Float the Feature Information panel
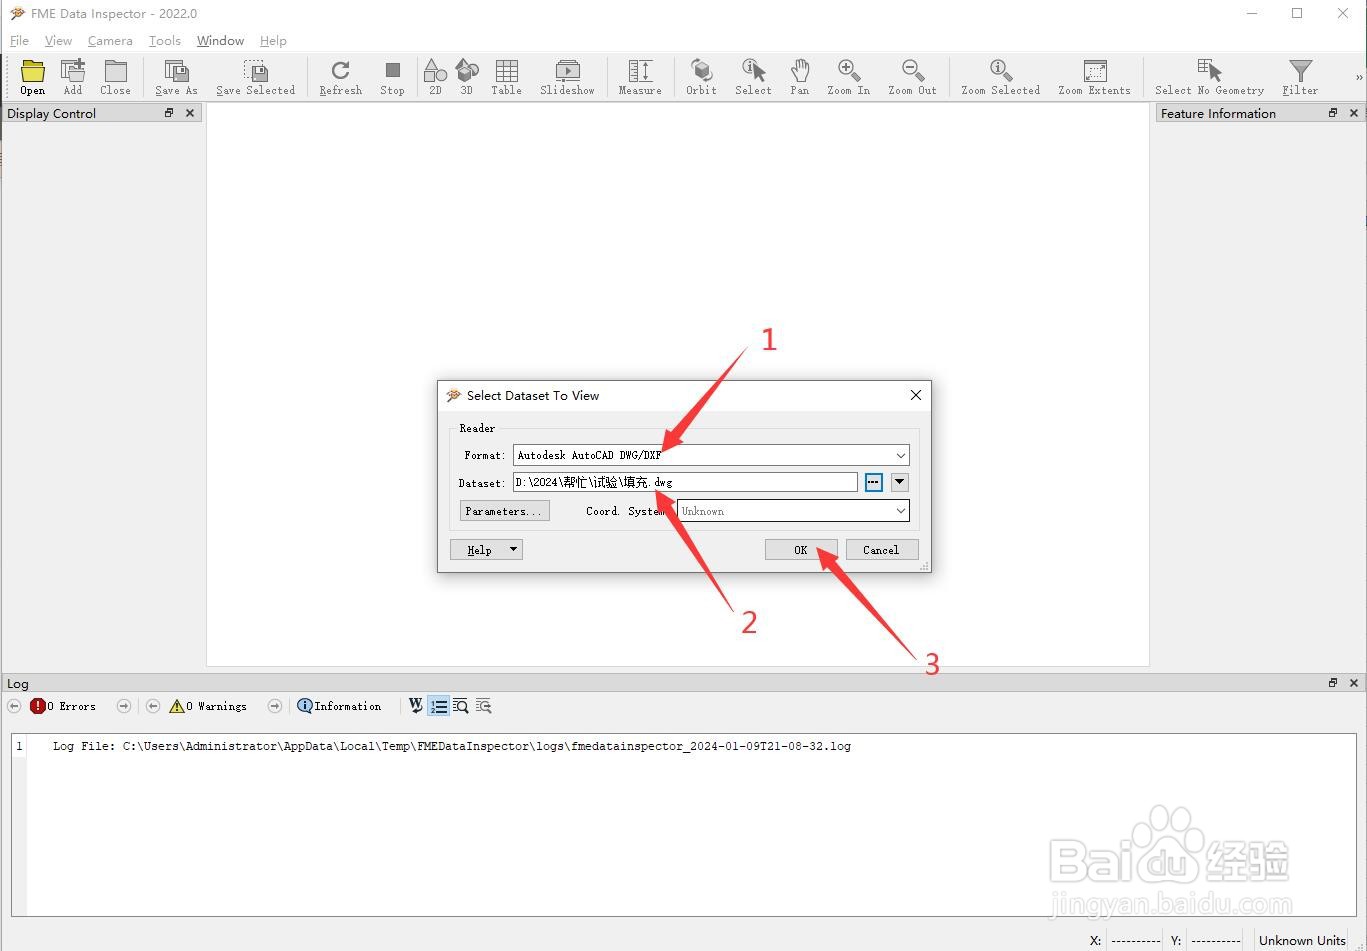Screen dimensions: 1367x951 1333,113
